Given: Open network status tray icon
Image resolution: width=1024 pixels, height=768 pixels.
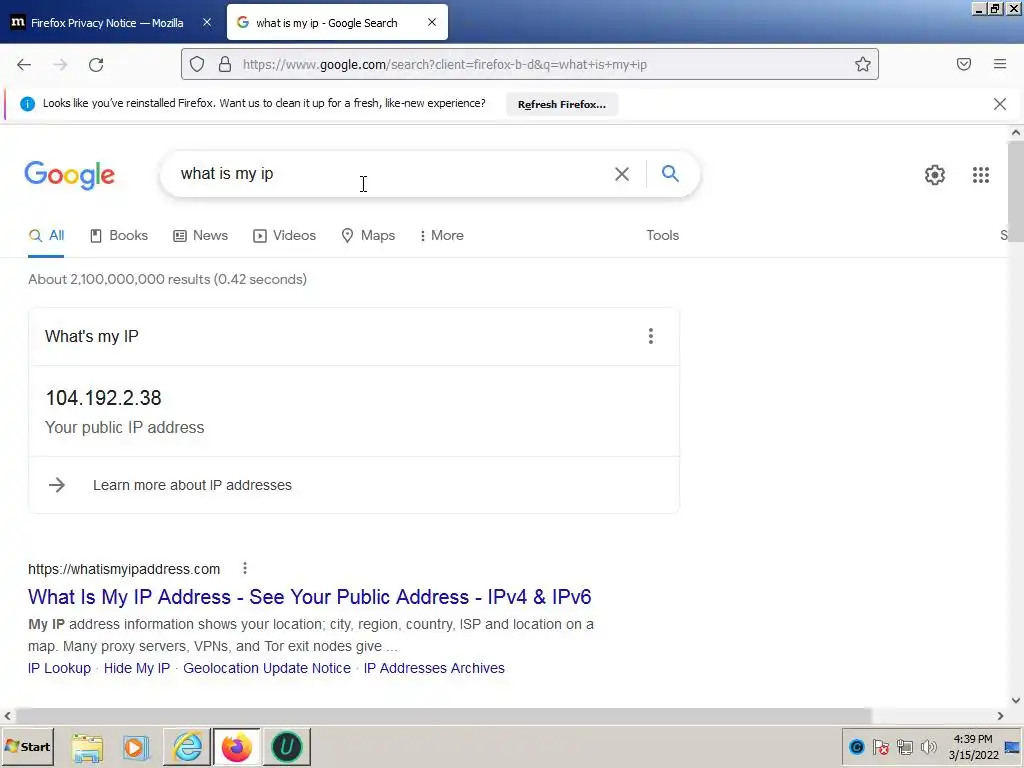Looking at the screenshot, I should point(904,746).
